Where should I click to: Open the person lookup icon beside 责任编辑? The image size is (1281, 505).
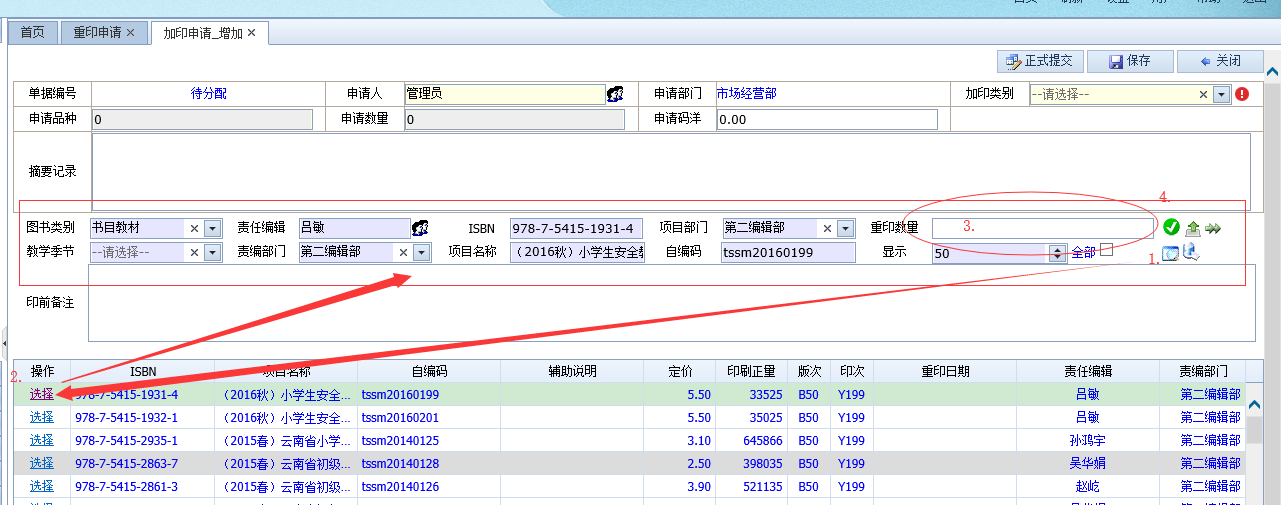coord(421,228)
